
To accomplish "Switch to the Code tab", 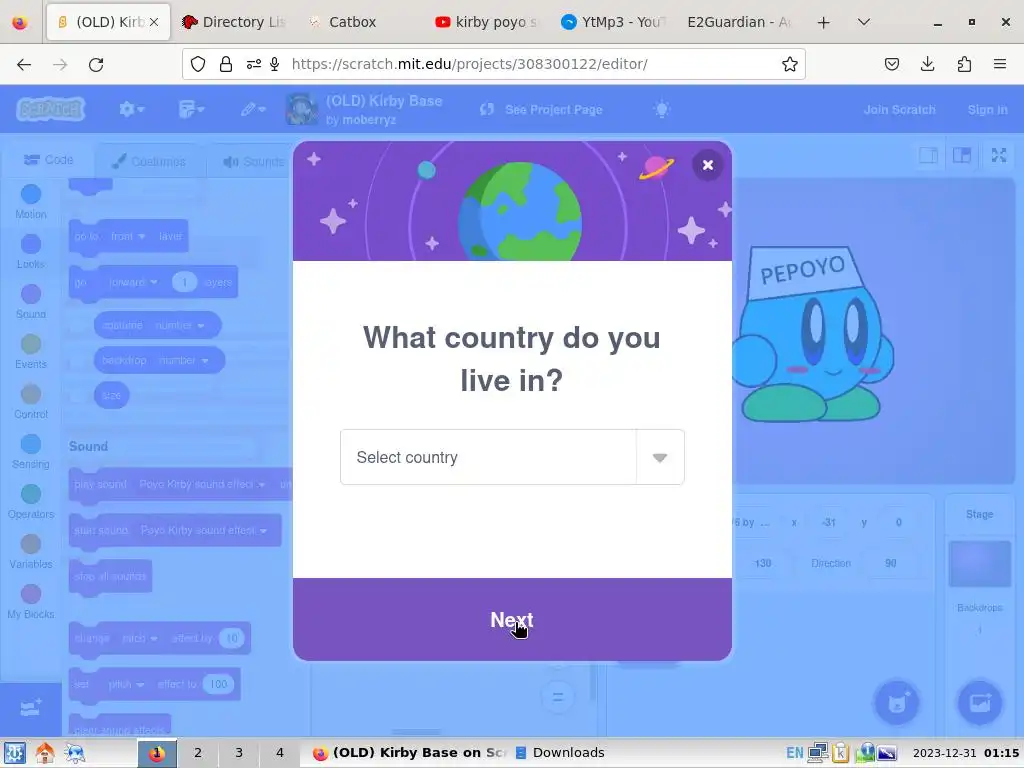I will point(48,160).
